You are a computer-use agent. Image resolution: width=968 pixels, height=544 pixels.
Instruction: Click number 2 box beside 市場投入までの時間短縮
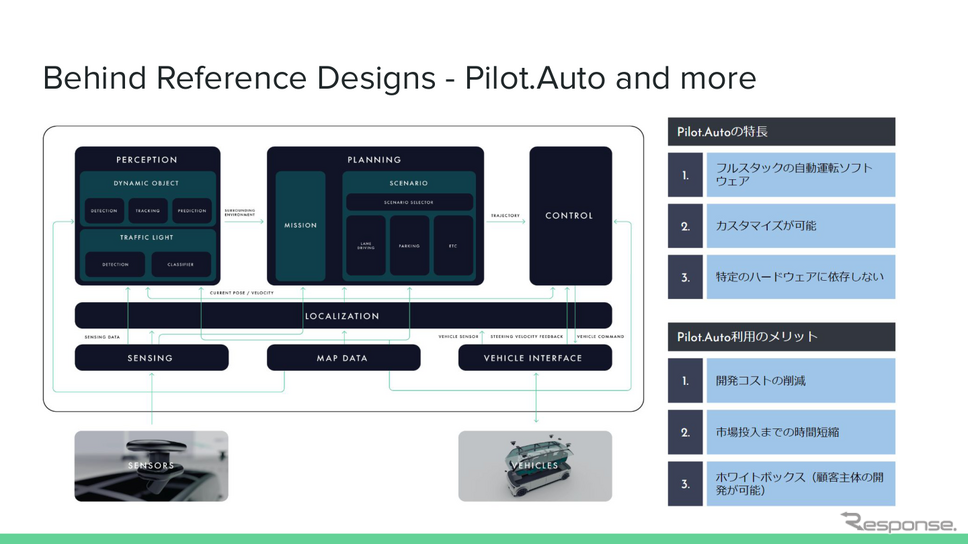(x=685, y=432)
